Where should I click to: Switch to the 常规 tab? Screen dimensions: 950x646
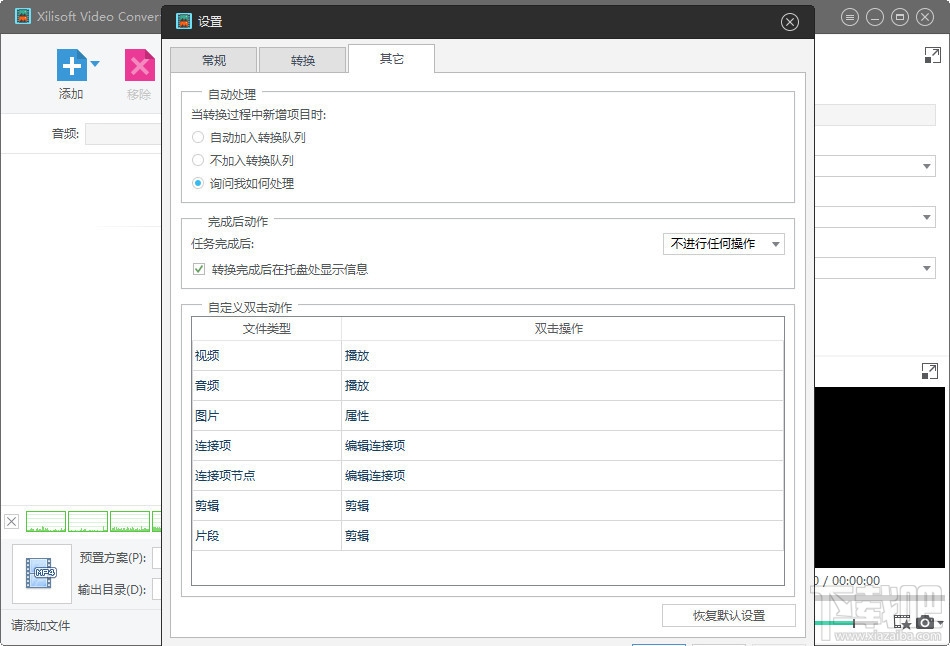(214, 60)
